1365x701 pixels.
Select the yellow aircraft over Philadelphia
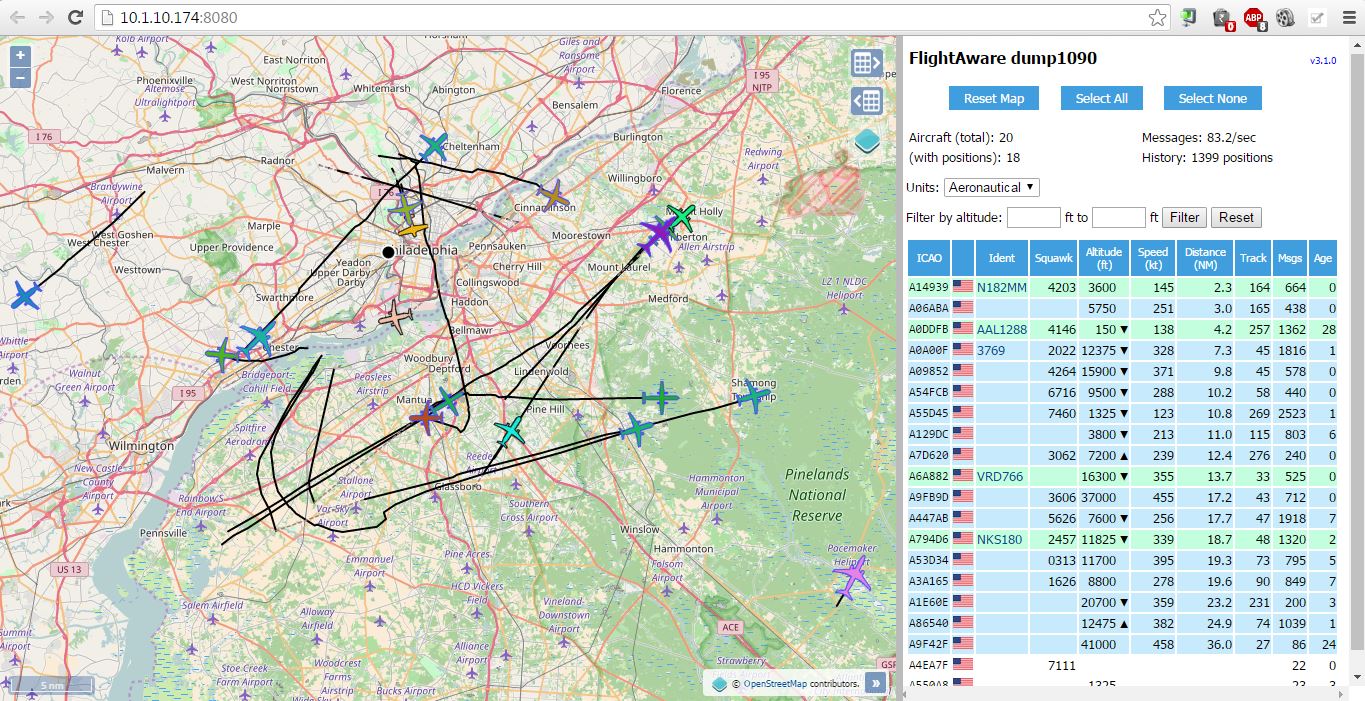click(x=412, y=231)
